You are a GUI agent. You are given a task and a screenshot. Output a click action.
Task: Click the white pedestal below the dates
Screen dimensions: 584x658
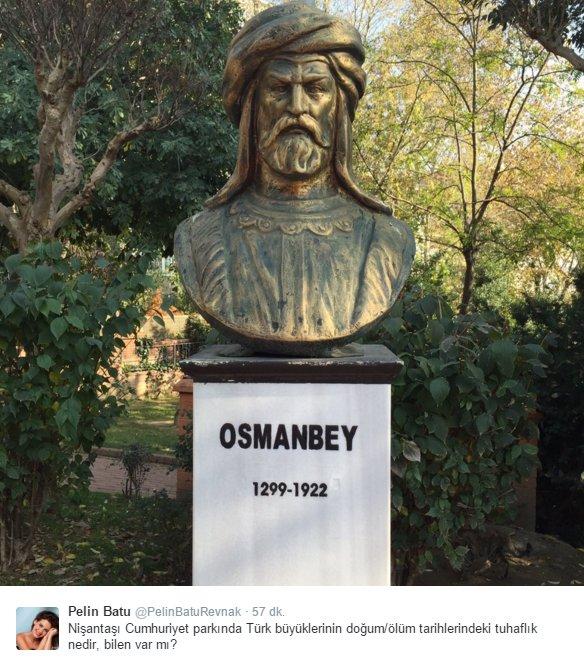(x=292, y=541)
